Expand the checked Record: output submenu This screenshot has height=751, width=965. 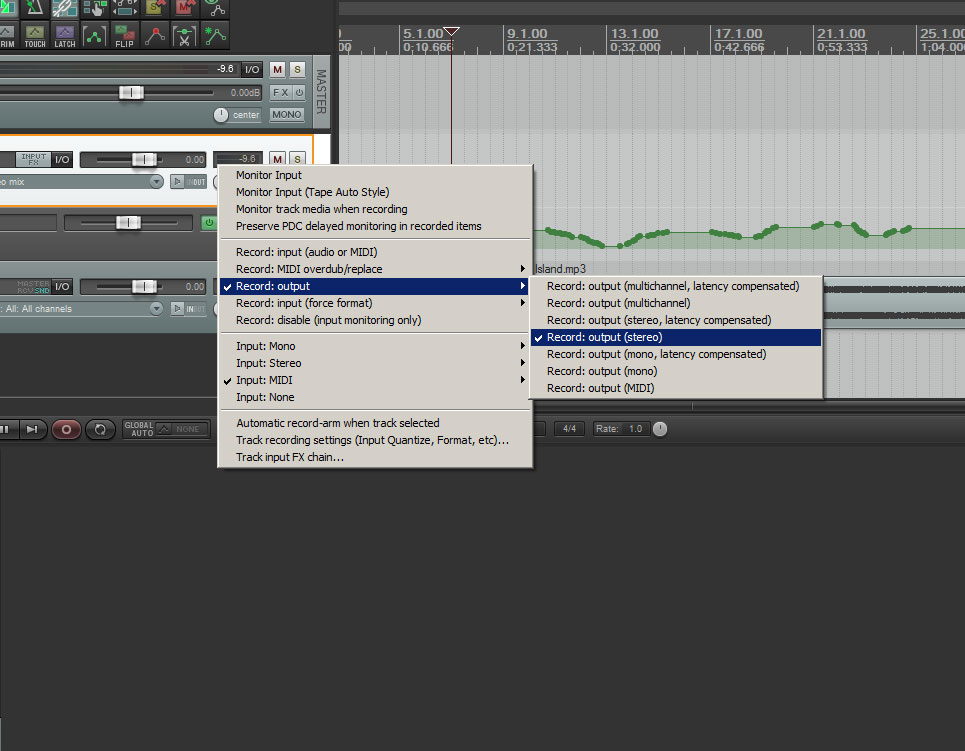375,286
